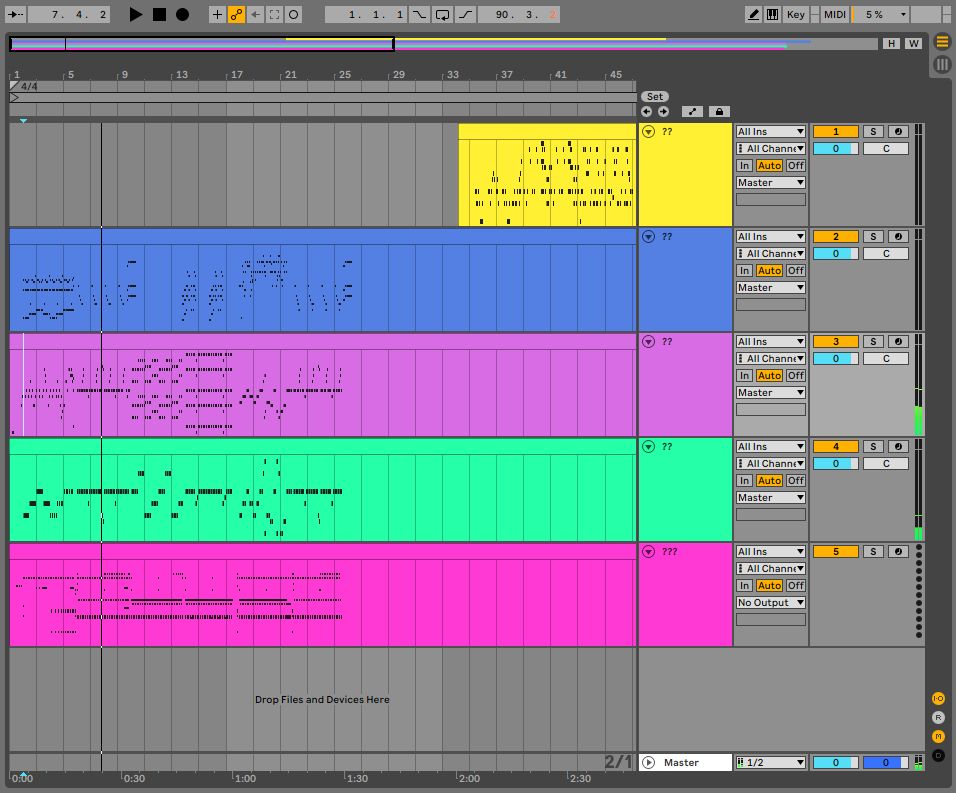956x793 pixels.
Task: Toggle the D track delay show button
Action: coord(938,755)
